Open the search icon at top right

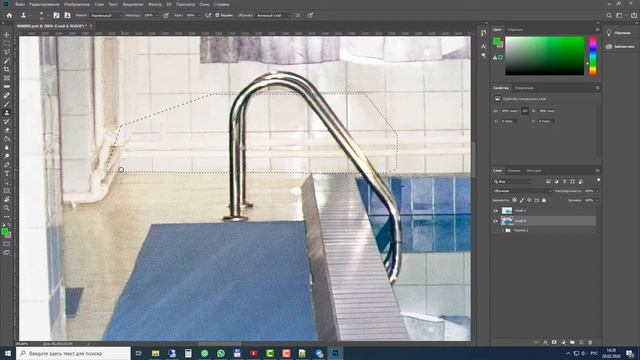coord(609,15)
